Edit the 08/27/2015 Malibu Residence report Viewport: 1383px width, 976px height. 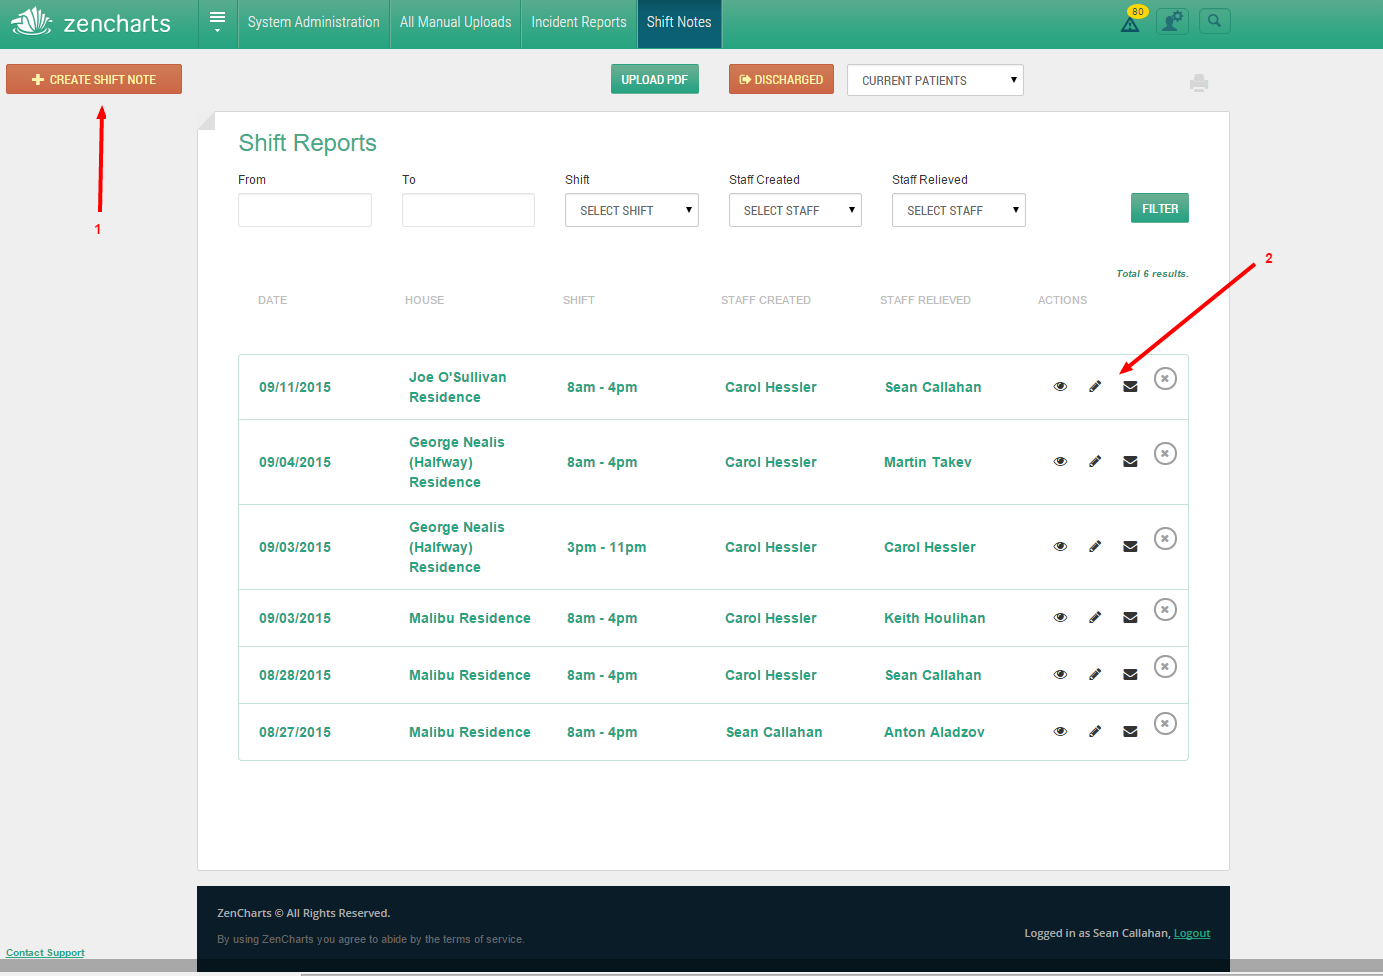(1095, 732)
